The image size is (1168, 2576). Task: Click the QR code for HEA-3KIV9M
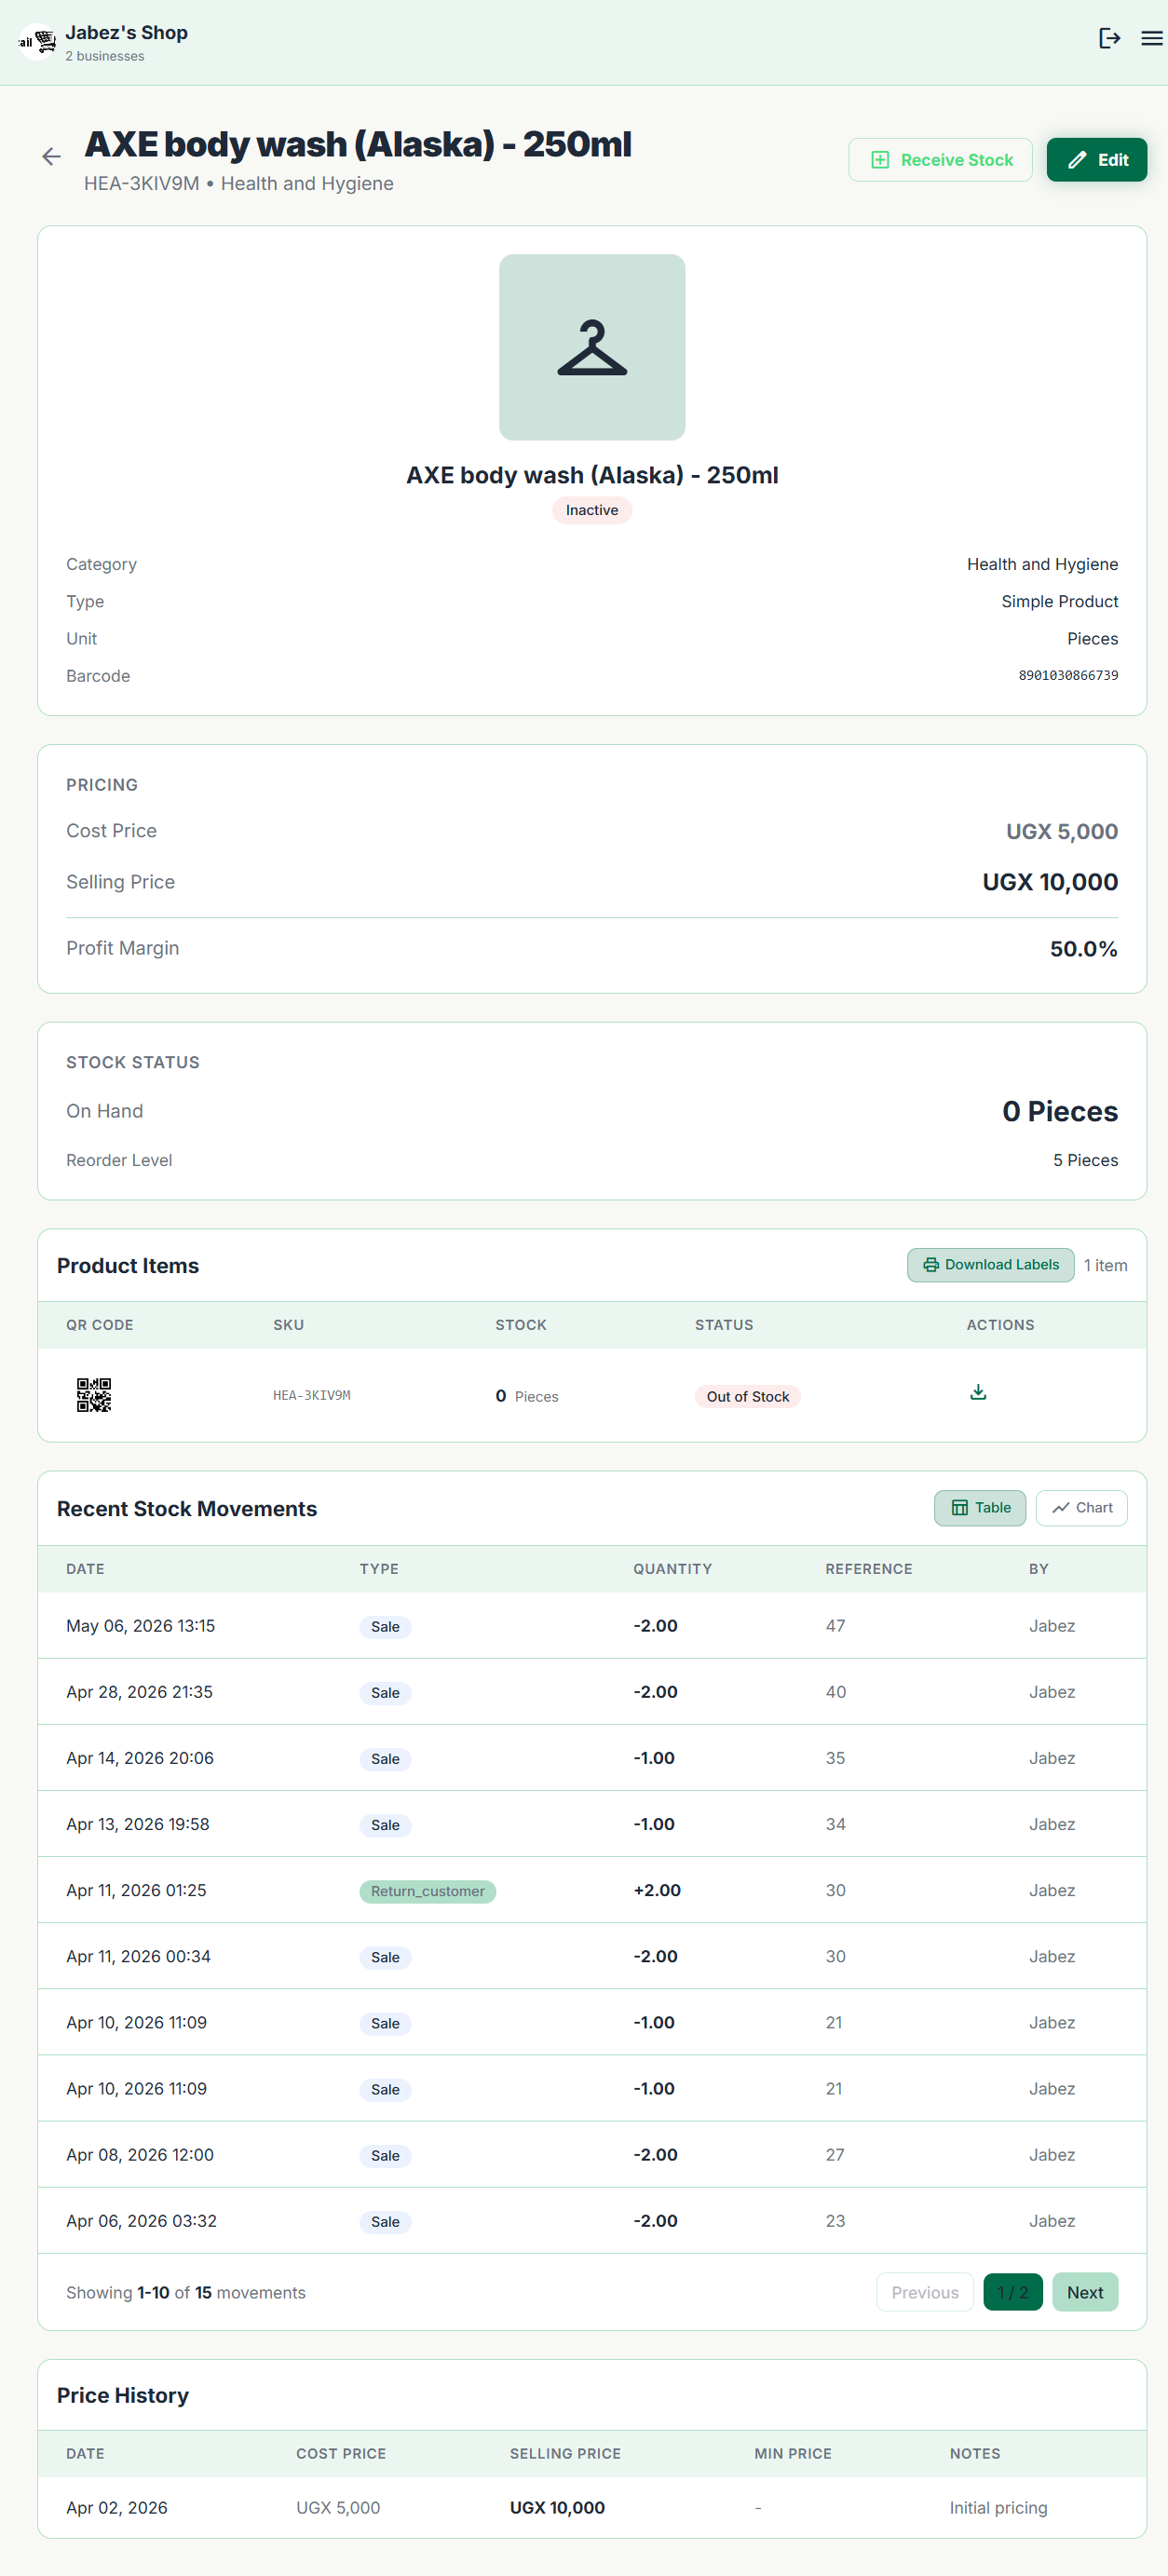tap(94, 1395)
